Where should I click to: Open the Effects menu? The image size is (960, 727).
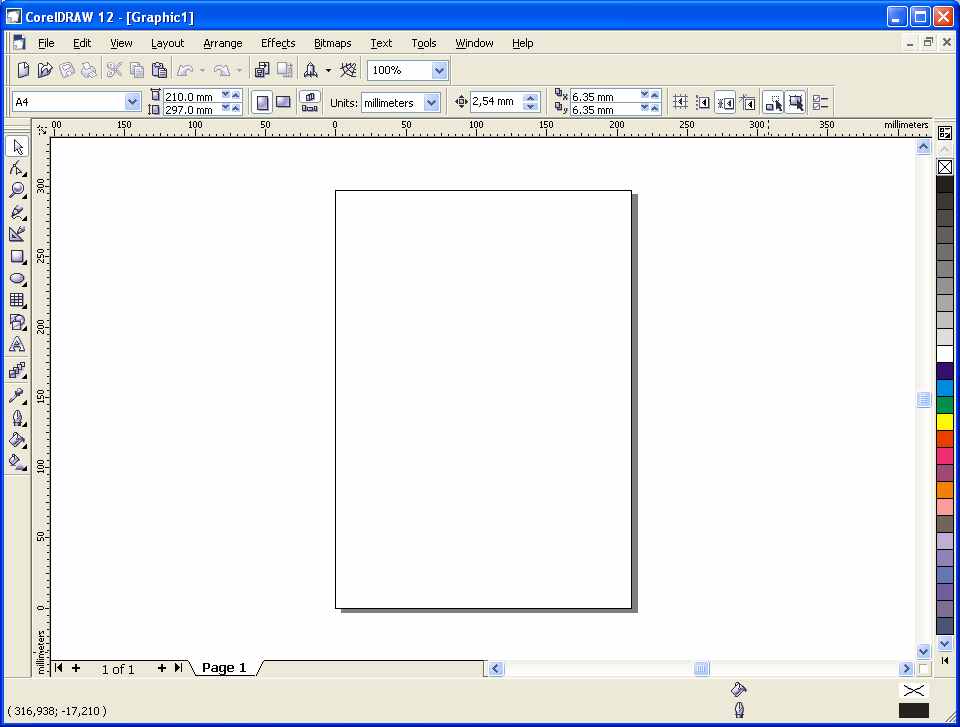click(277, 43)
